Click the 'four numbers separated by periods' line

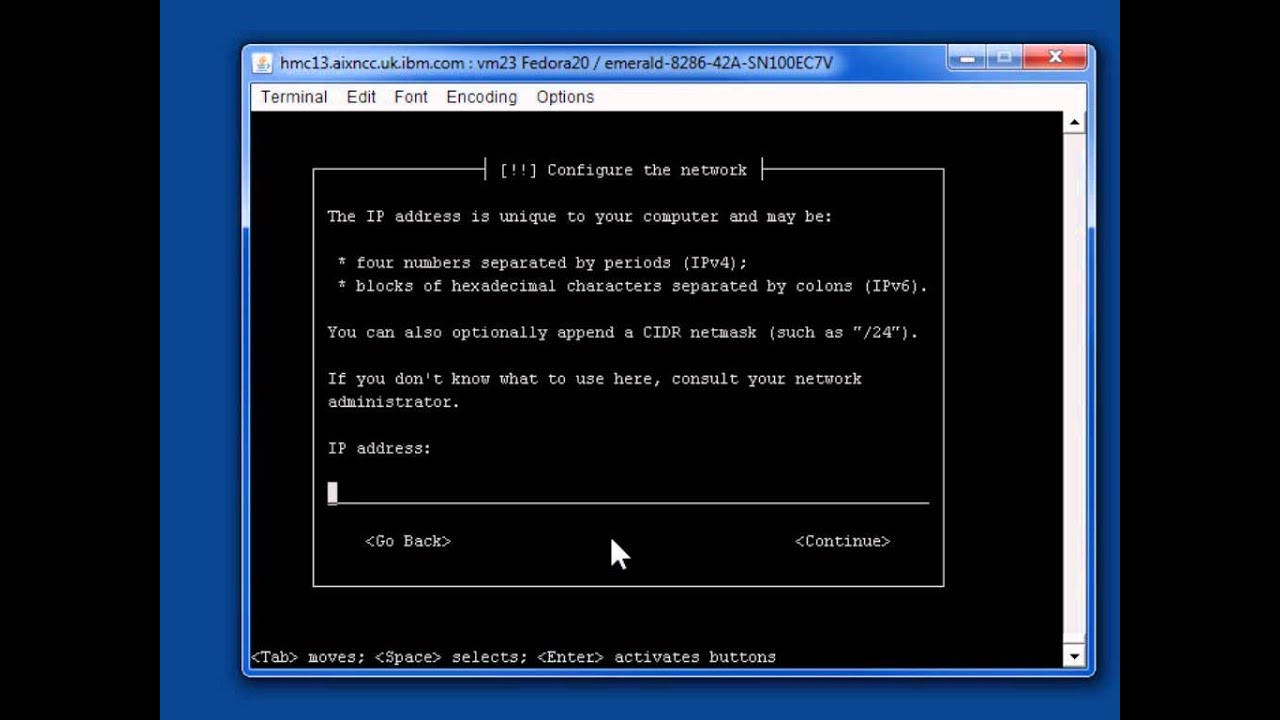[x=542, y=263]
